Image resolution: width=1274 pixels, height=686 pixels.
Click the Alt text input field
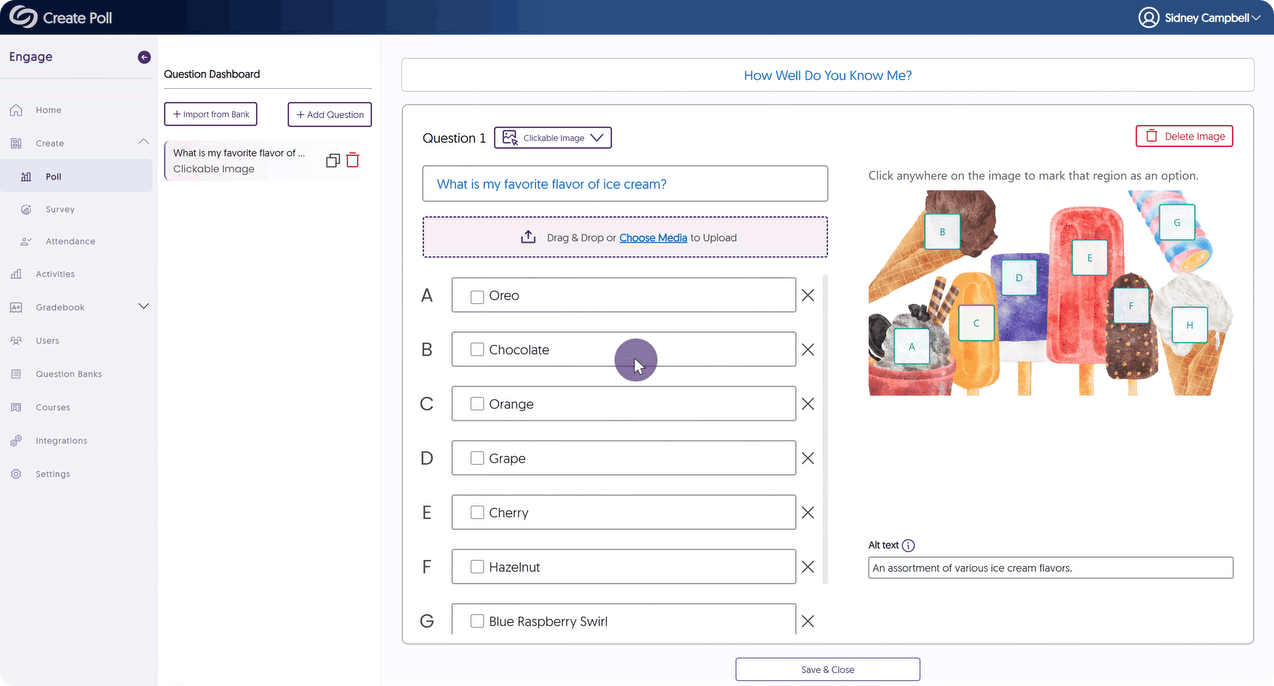click(1050, 568)
